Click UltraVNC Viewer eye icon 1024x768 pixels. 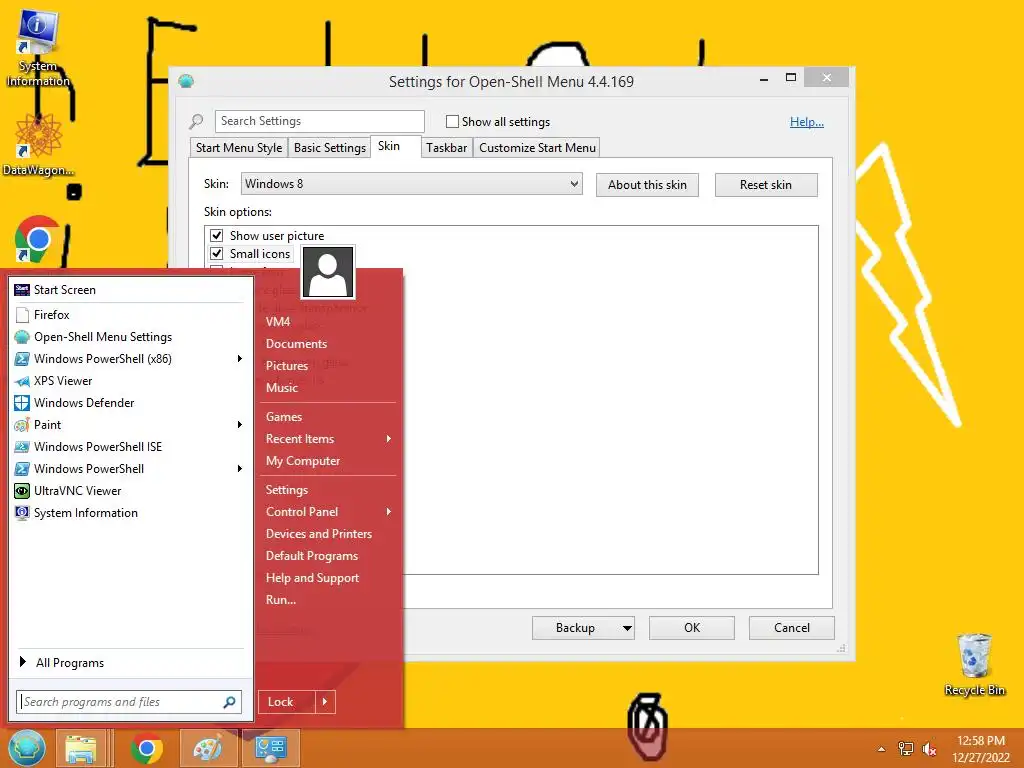point(22,491)
